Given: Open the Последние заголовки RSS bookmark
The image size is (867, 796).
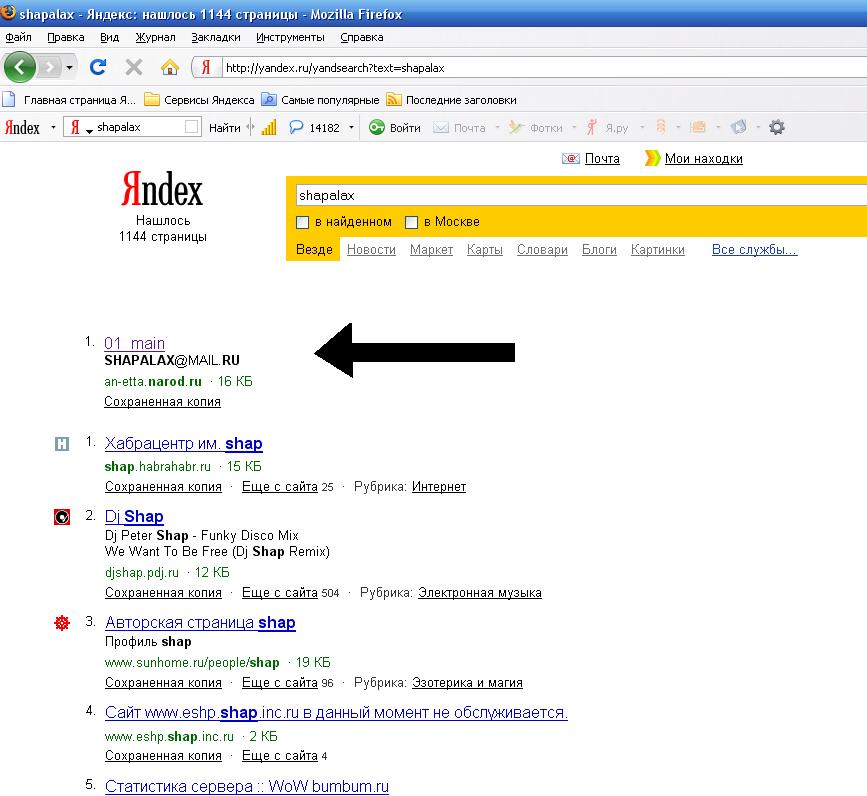Looking at the screenshot, I should 451,100.
